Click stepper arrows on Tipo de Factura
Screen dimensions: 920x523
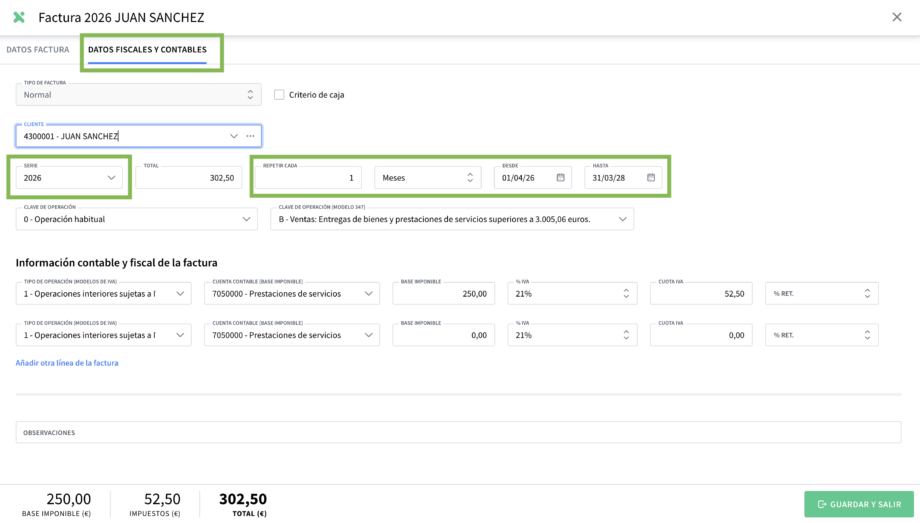[250, 95]
